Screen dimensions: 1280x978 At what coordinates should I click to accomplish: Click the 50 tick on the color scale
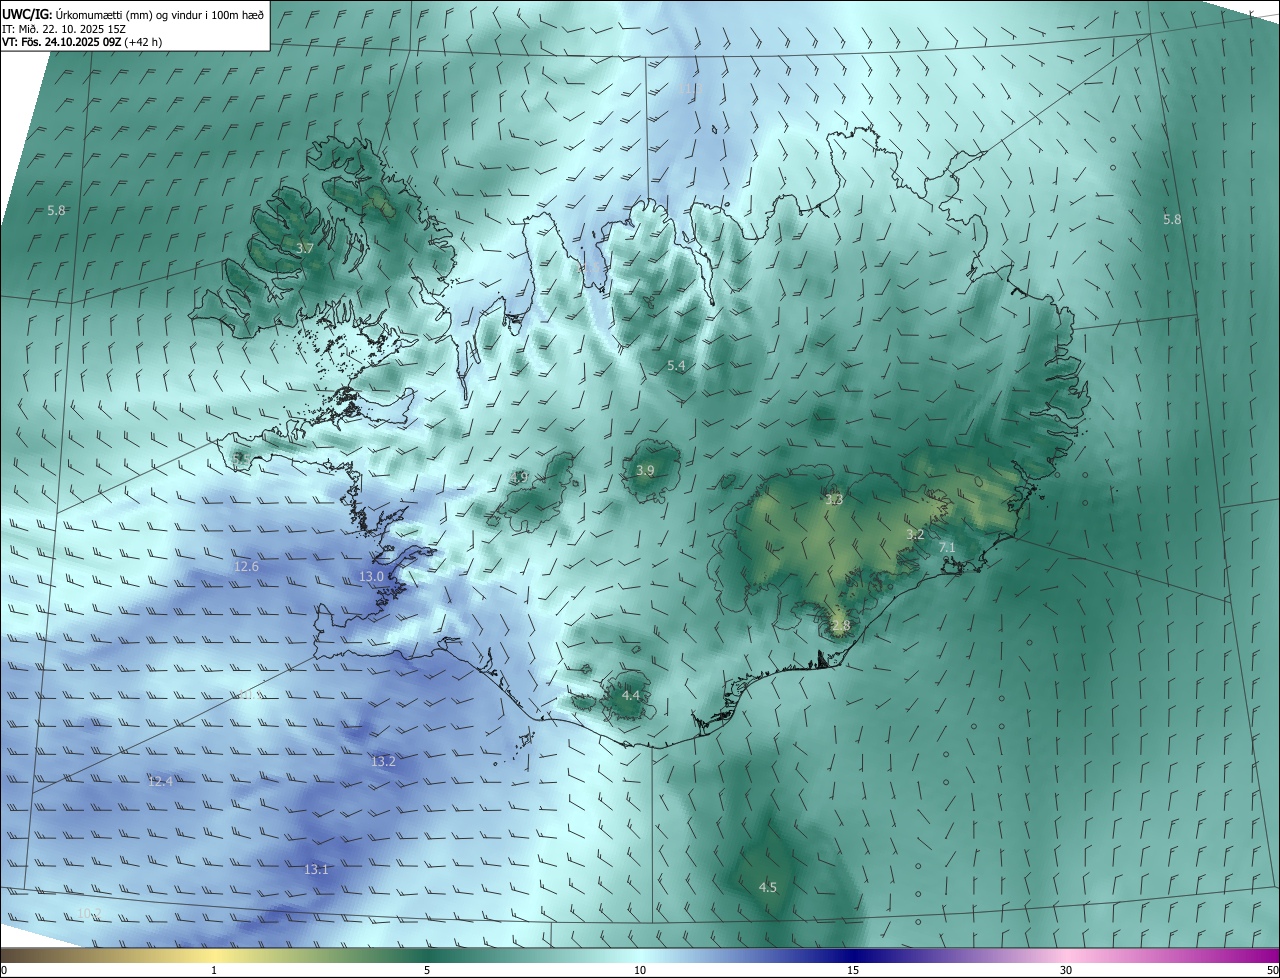pos(1272,971)
